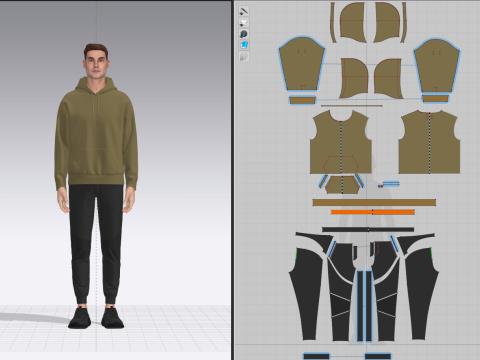Select the right sleeve pattern piece

click(x=437, y=67)
